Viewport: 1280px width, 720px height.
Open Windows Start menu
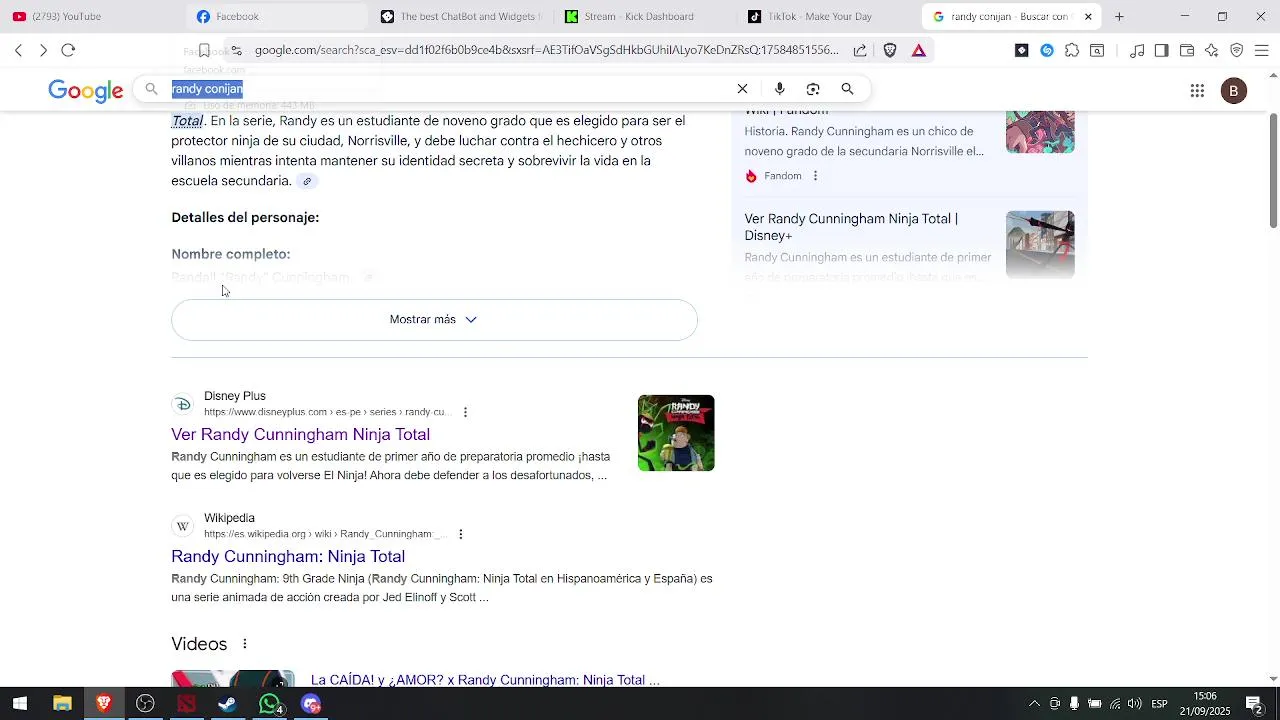(x=20, y=704)
